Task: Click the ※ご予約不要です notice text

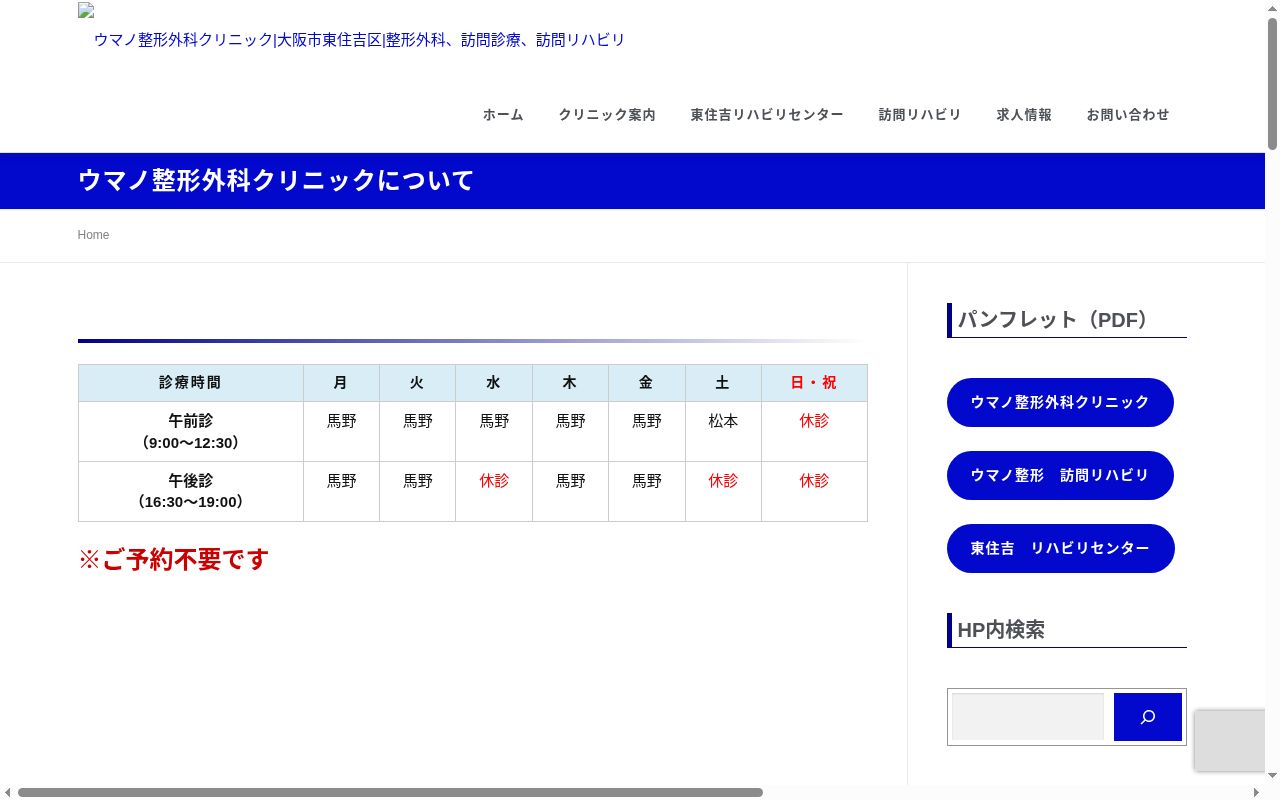Action: (174, 559)
